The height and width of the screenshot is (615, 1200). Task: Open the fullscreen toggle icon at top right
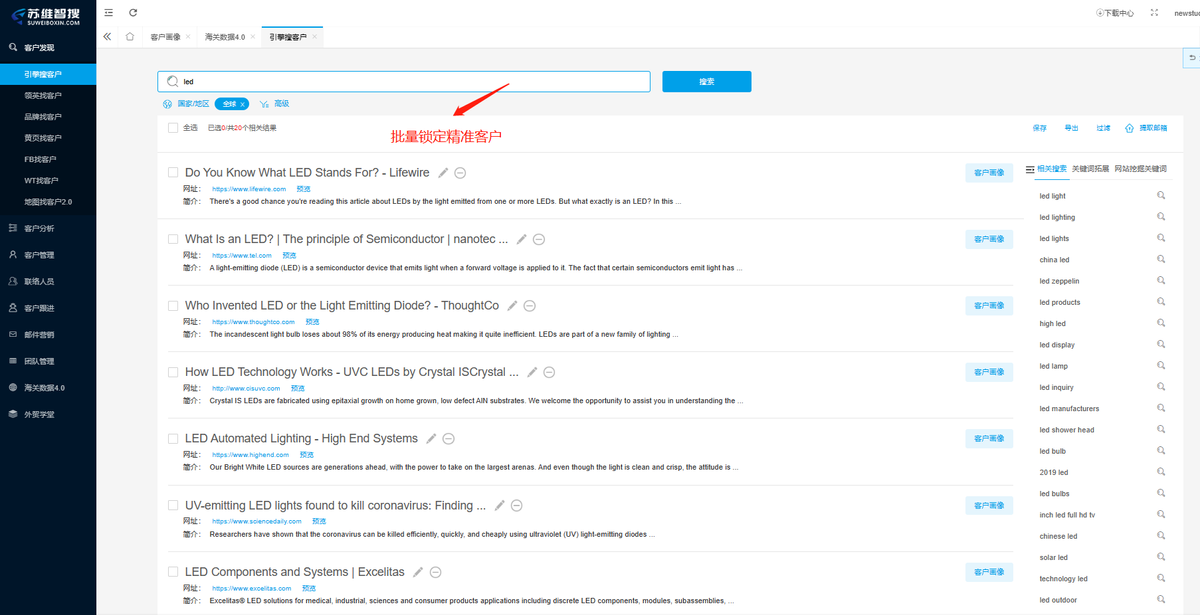coord(1154,13)
